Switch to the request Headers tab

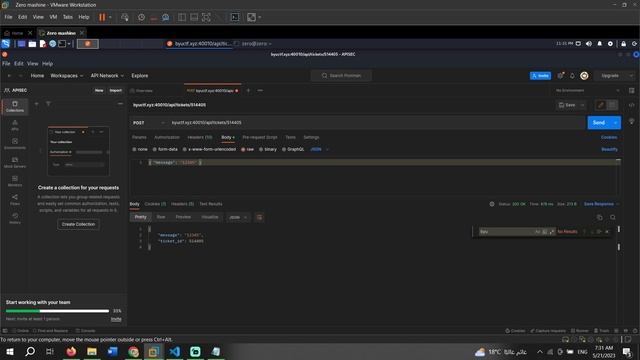[x=200, y=137]
